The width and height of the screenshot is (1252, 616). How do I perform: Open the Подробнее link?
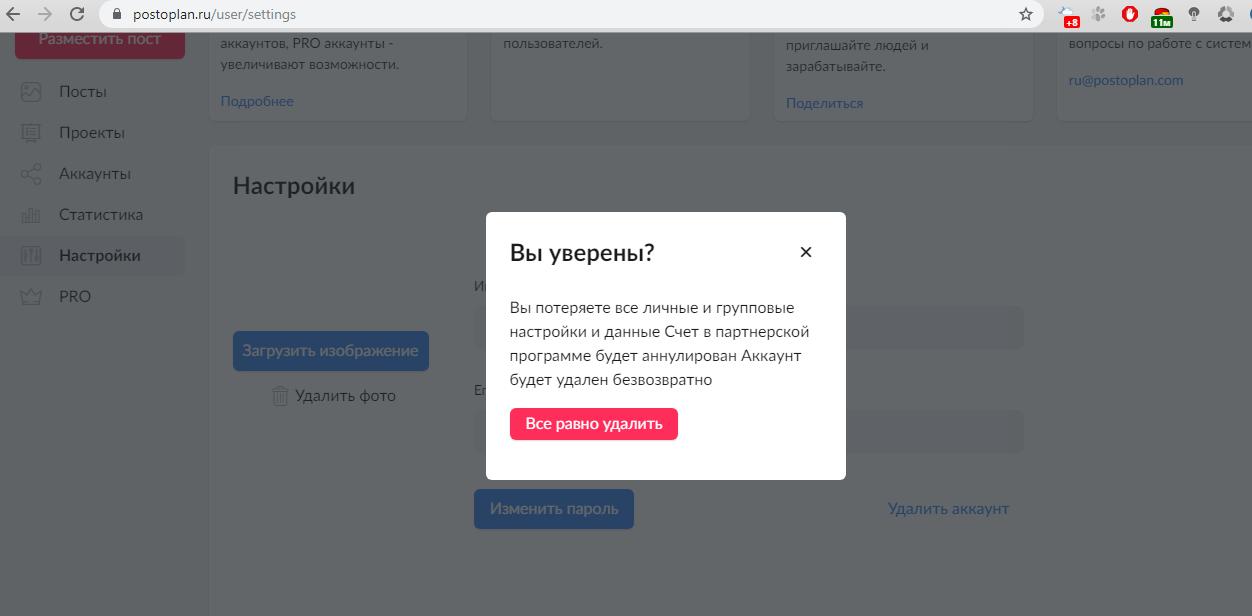(257, 101)
